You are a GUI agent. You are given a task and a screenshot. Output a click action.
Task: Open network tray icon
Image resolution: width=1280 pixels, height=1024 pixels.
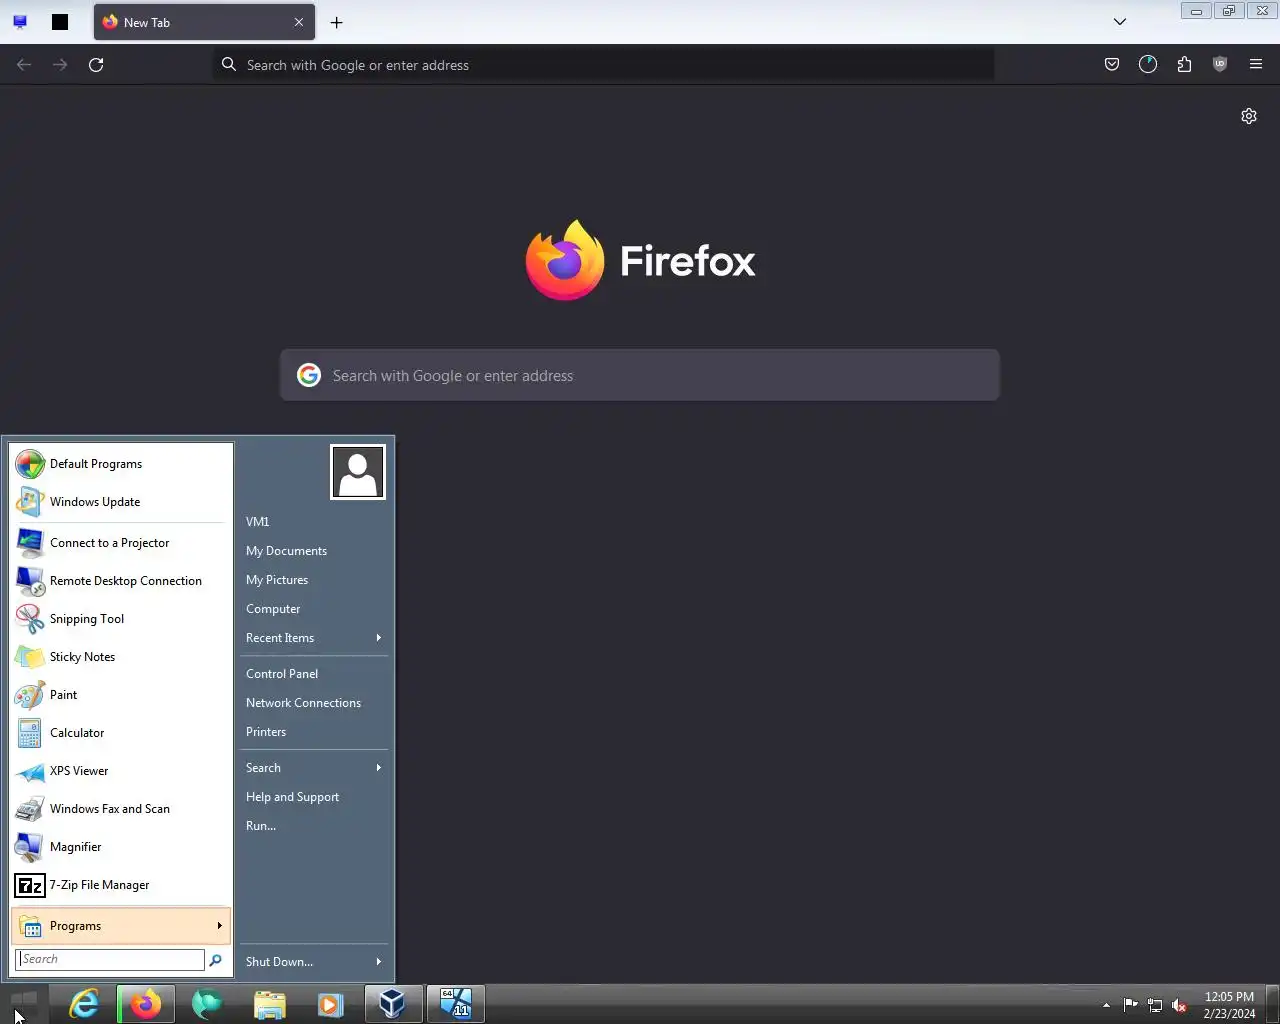click(x=1155, y=1005)
